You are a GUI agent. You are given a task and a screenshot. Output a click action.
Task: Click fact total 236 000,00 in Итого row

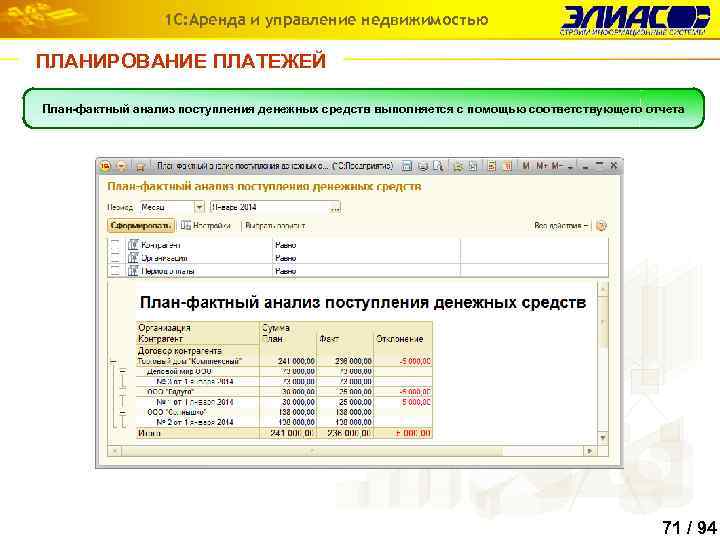(349, 433)
